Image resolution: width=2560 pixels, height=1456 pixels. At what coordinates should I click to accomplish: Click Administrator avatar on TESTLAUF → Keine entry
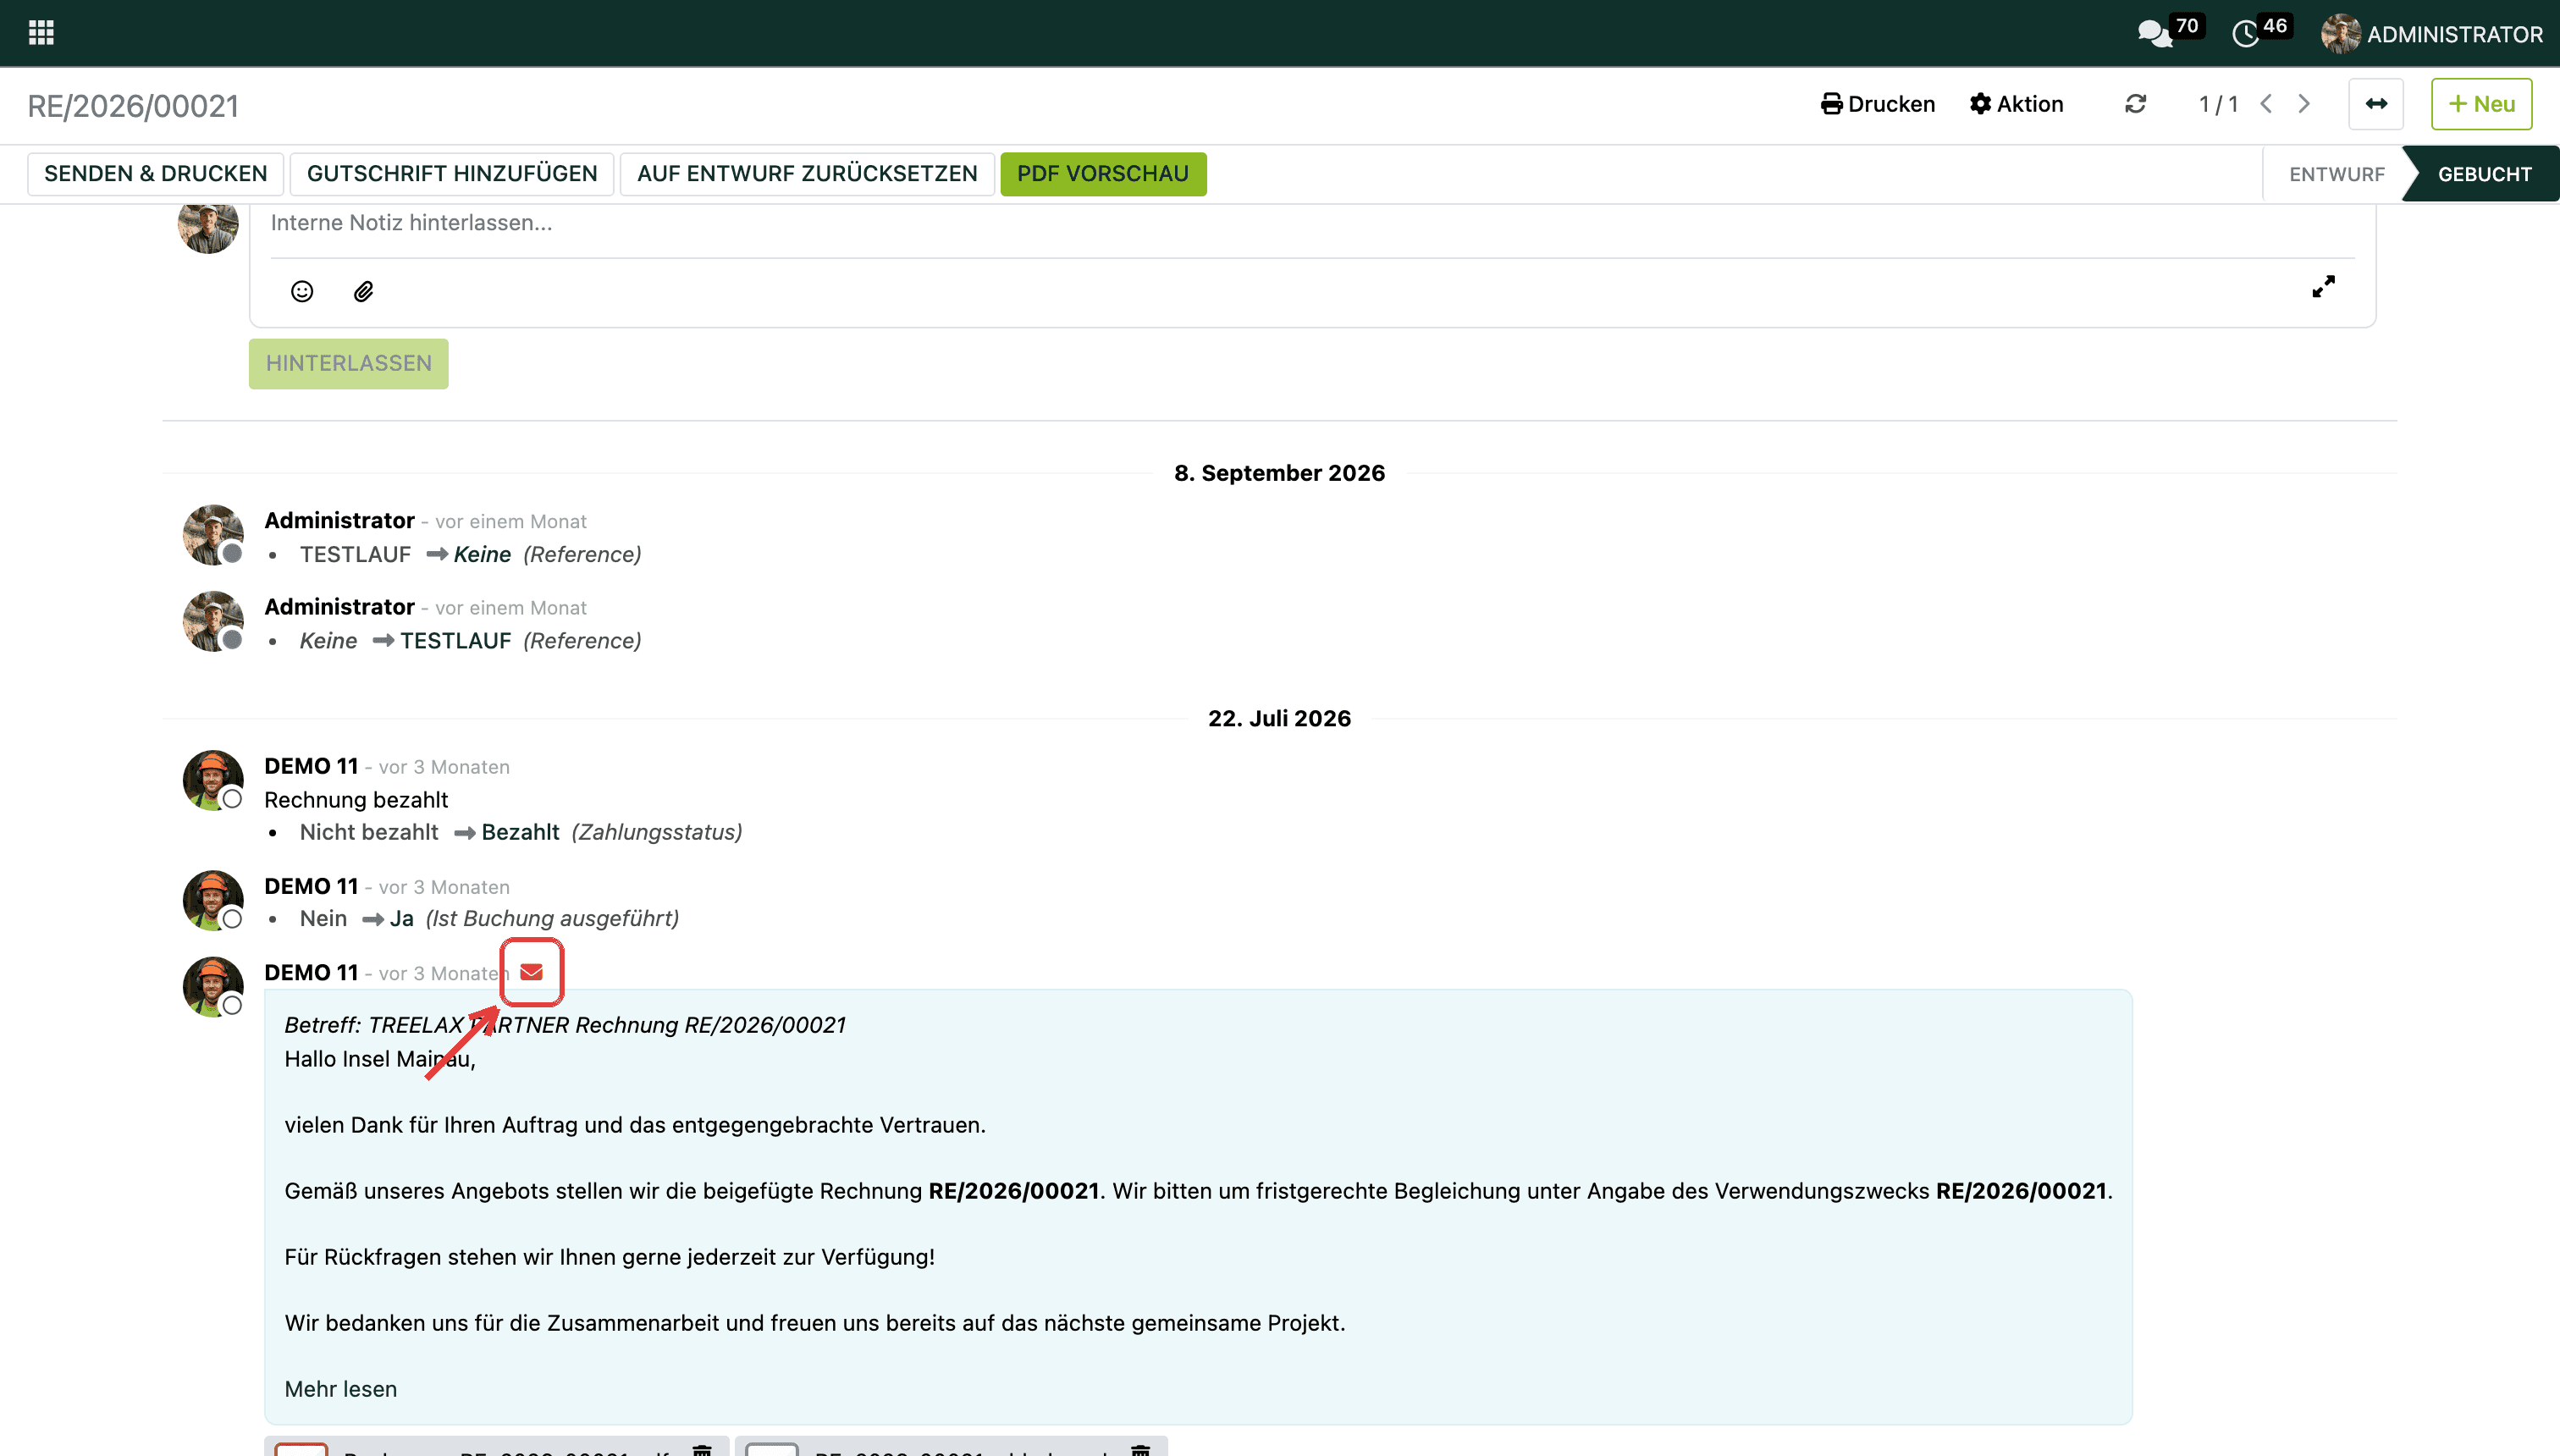213,535
